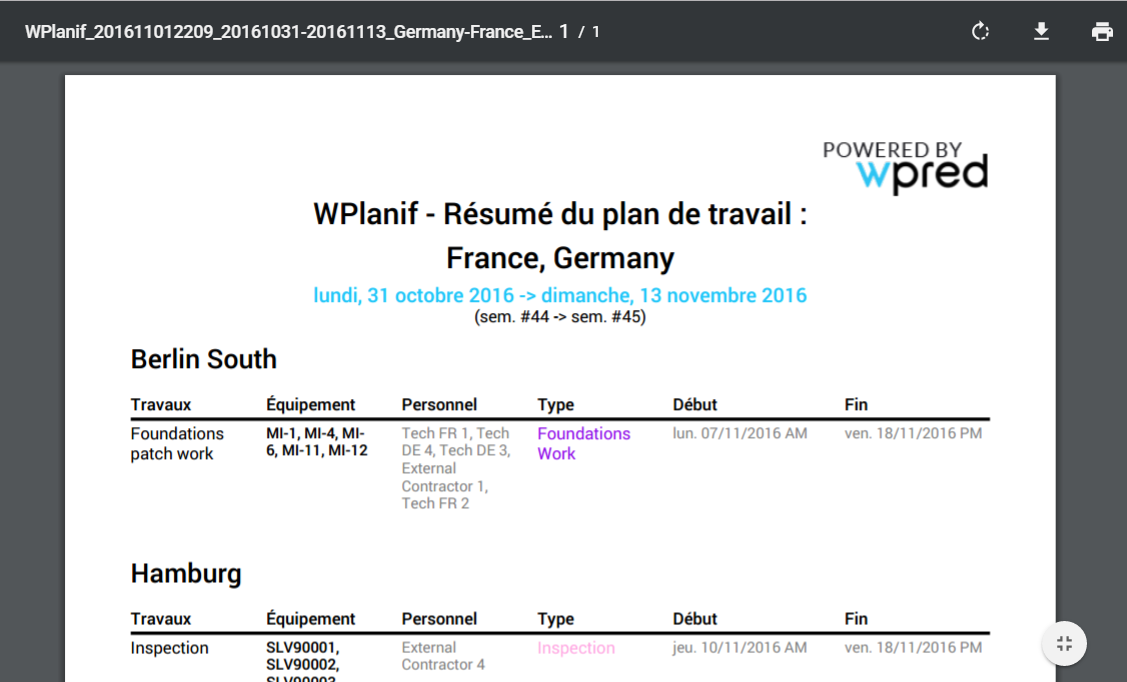Click the fit-to-page round button

click(x=1064, y=643)
